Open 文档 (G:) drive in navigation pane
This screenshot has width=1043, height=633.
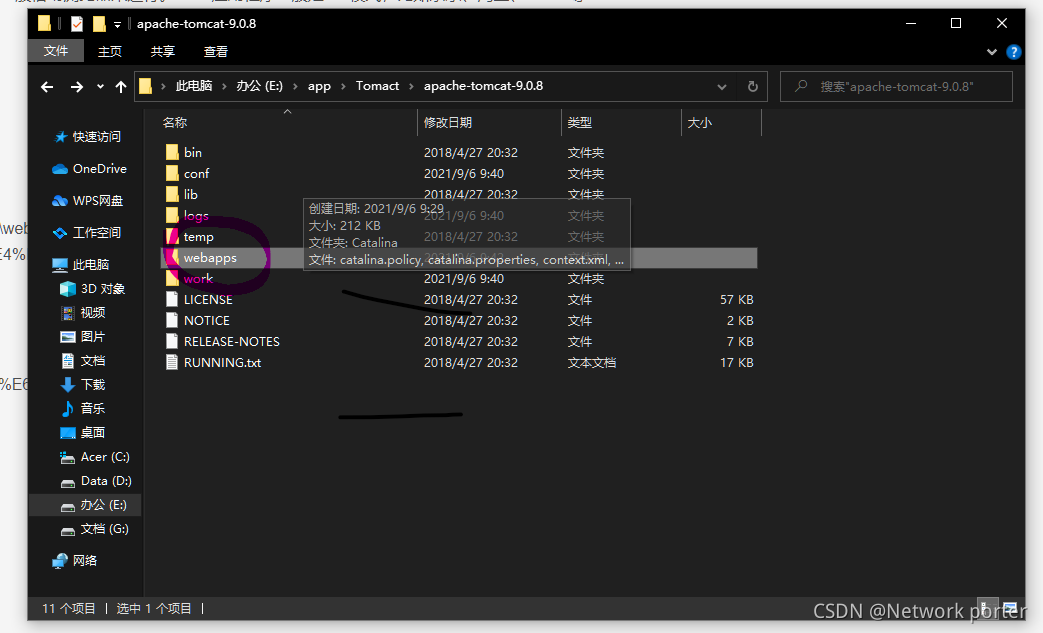pos(104,529)
